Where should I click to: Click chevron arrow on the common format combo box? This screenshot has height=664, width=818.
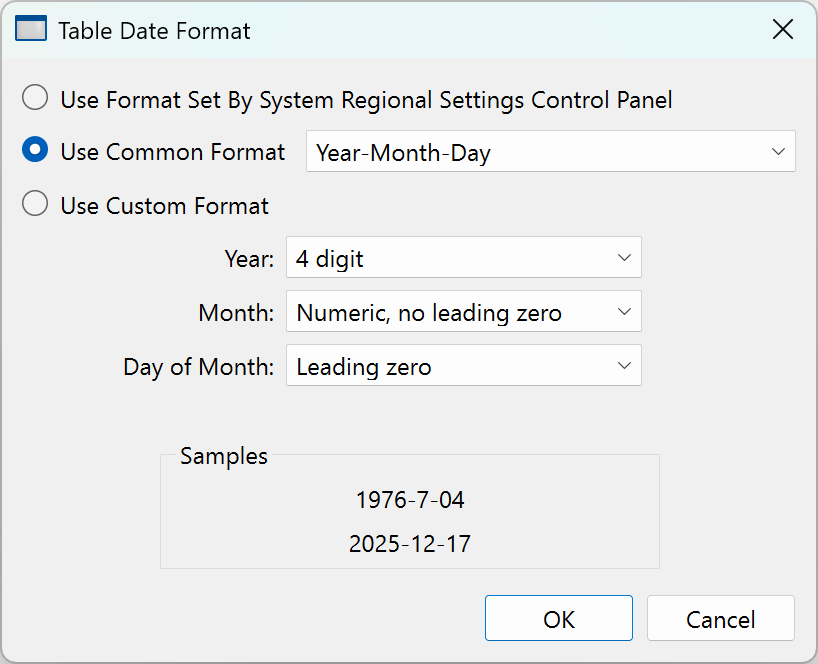point(778,152)
